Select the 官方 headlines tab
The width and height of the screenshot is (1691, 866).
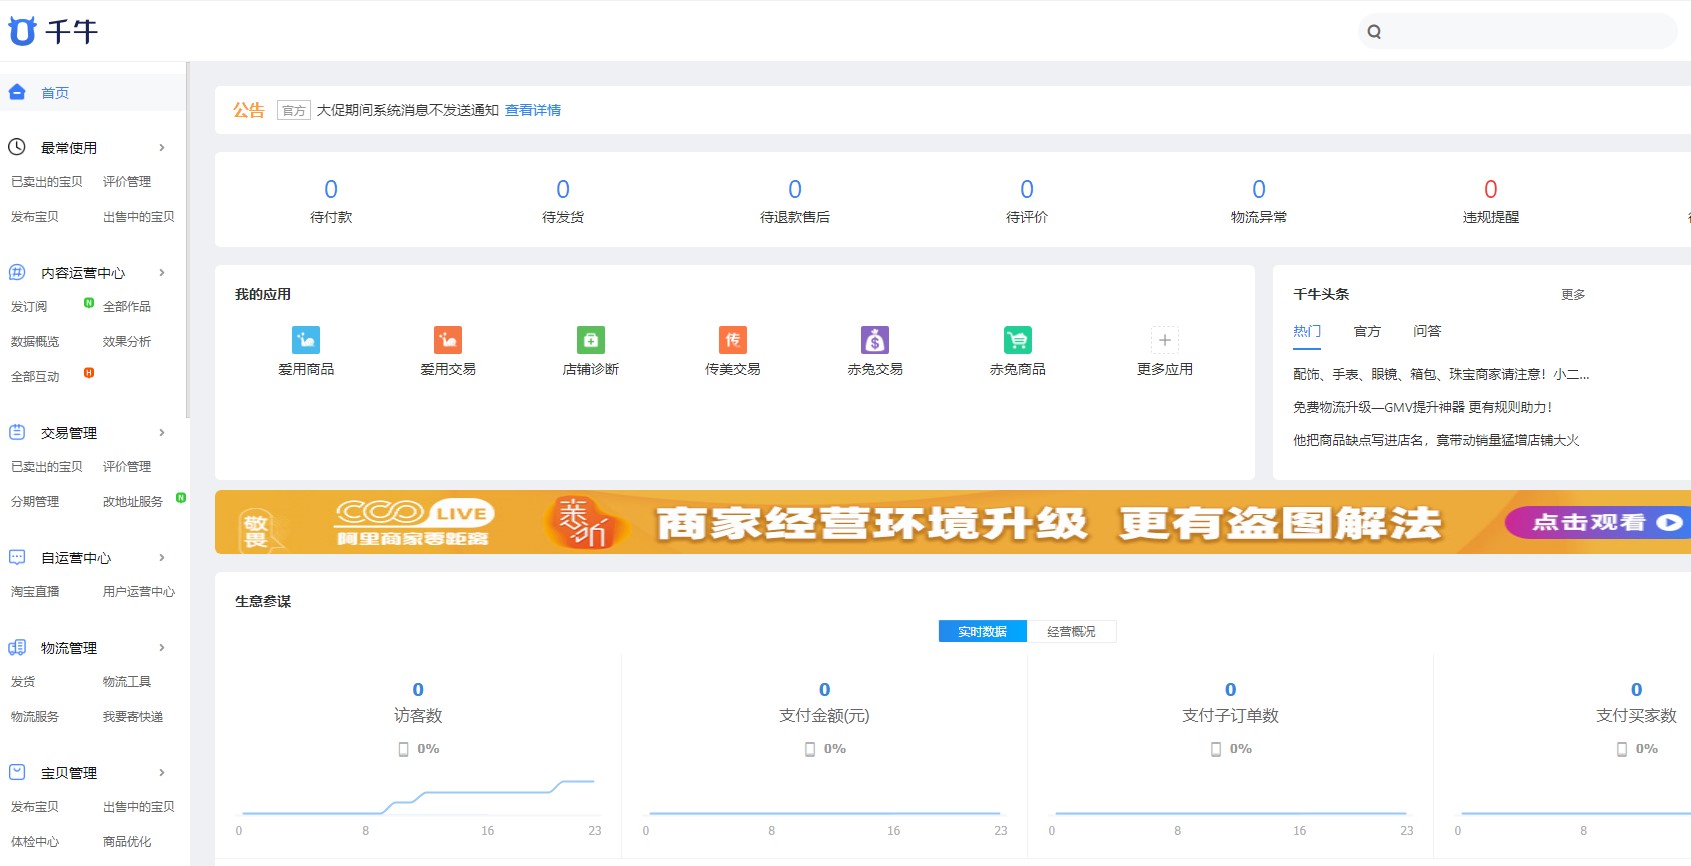click(1367, 331)
